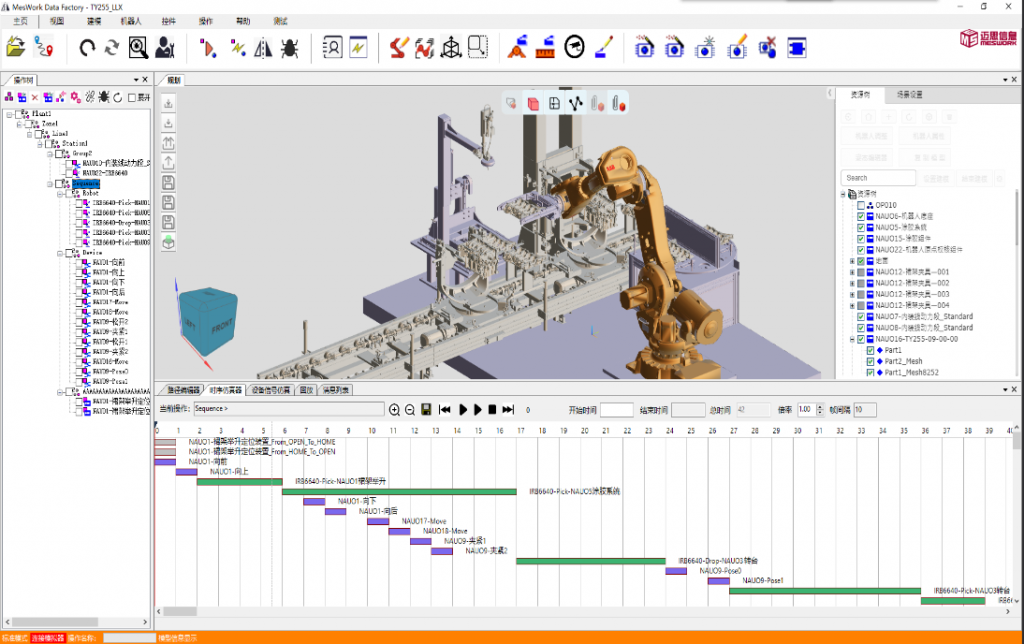Click the user with wrench icon
1024x644 pixels.
tap(165, 48)
